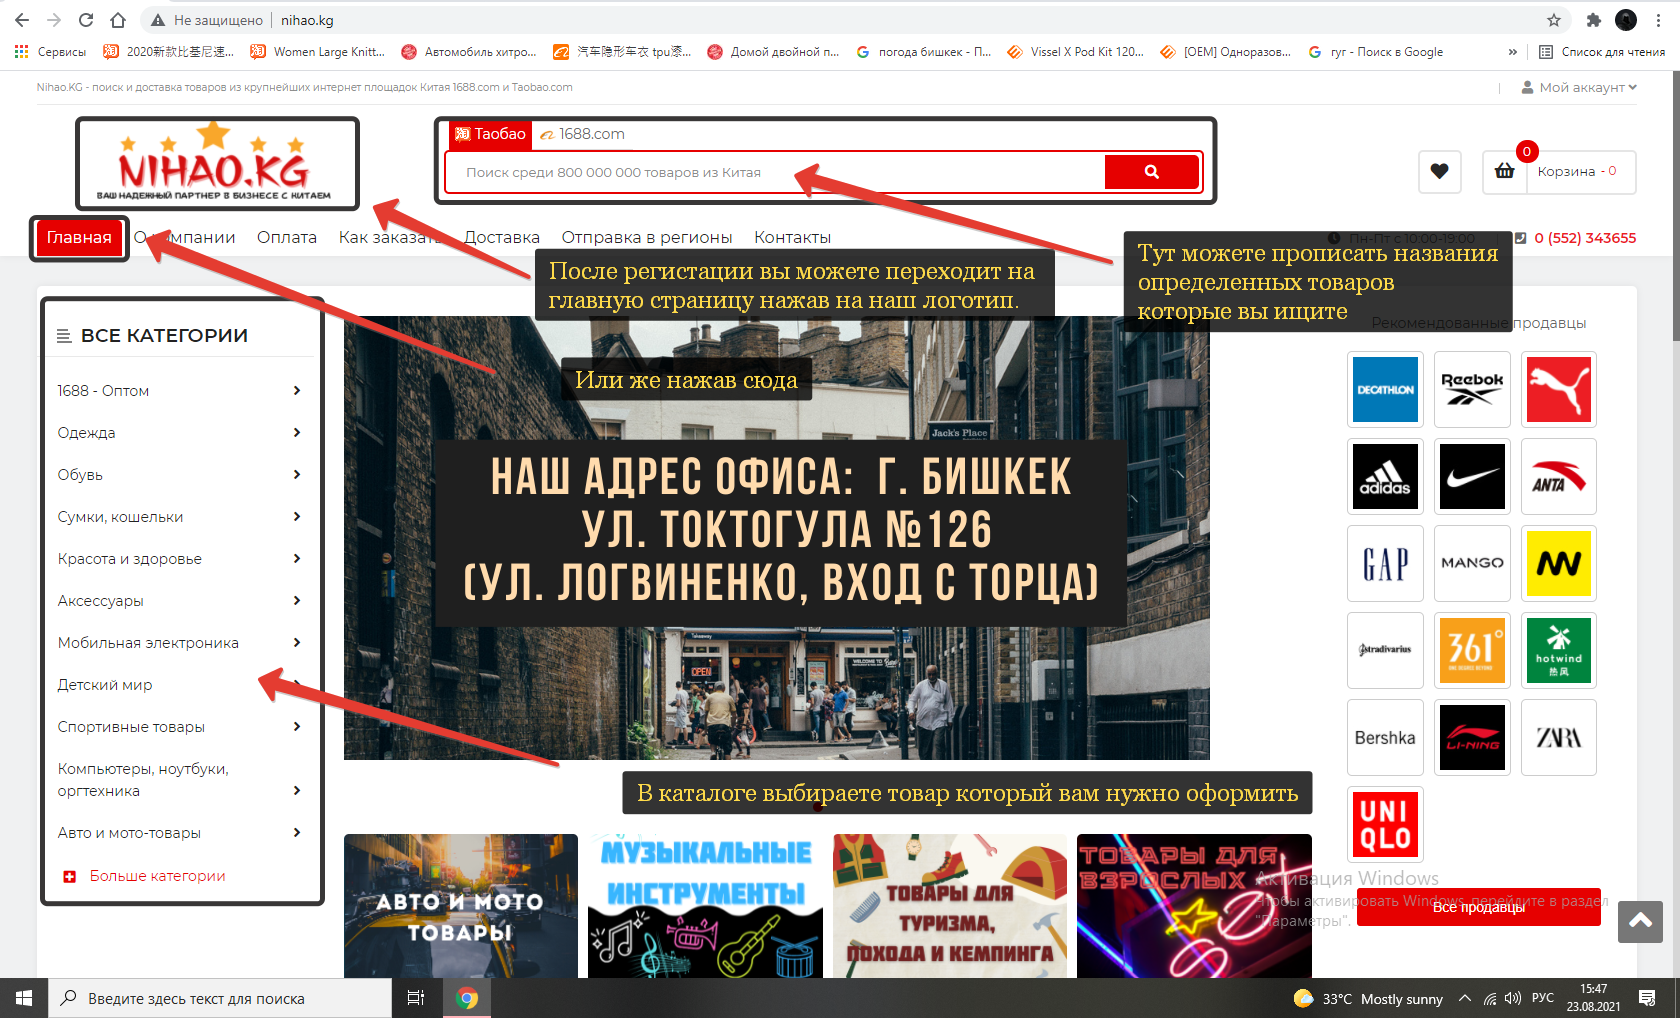
Task: Open the Контакты menu item
Action: click(792, 237)
